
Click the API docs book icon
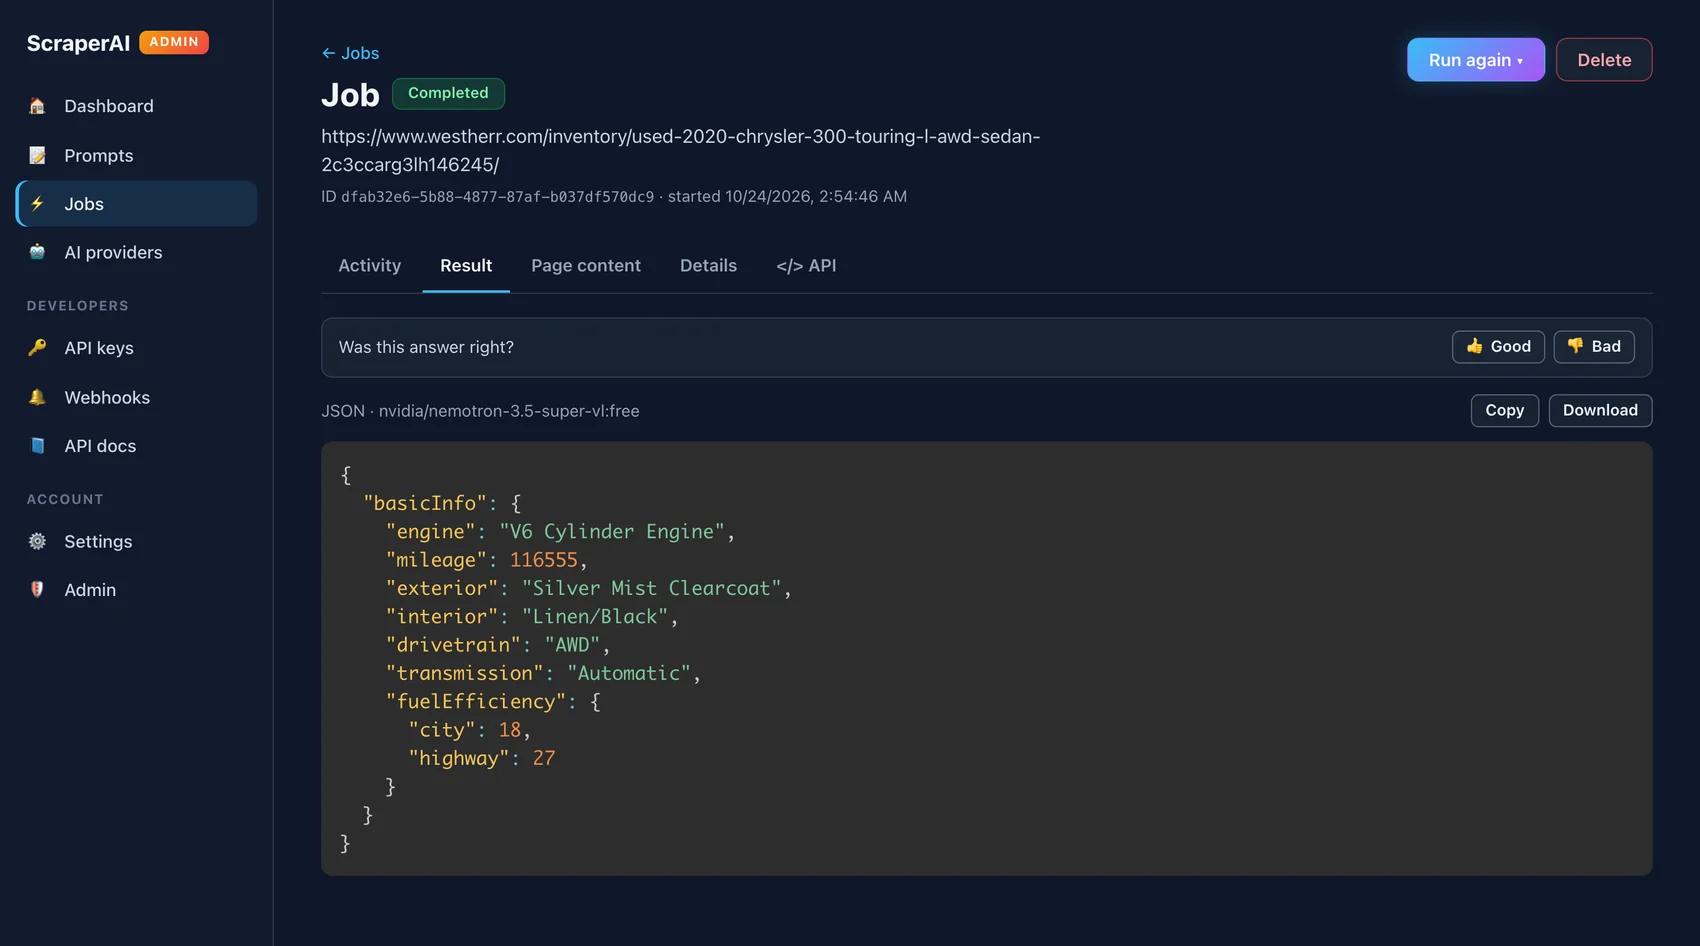pos(37,446)
